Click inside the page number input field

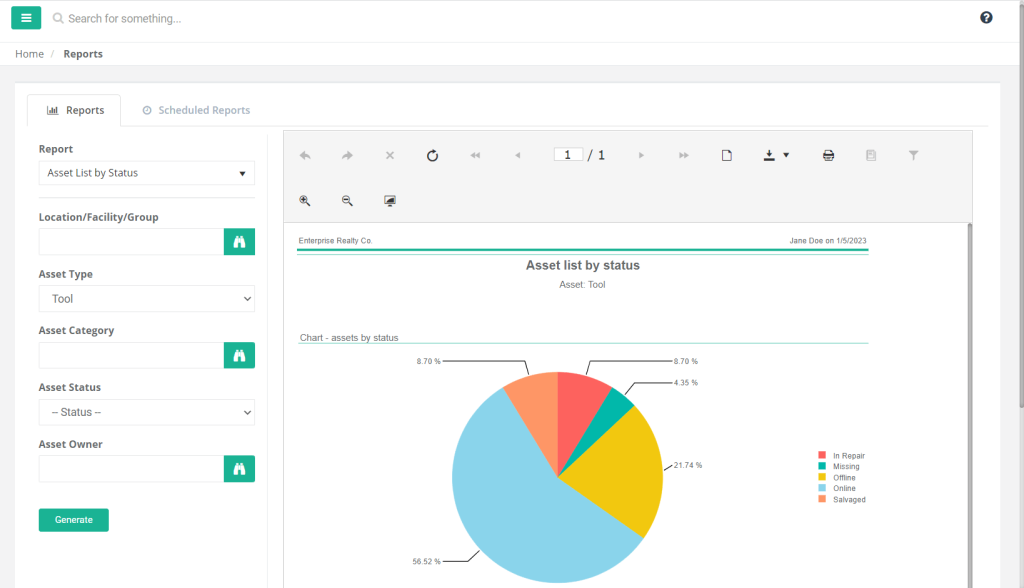click(x=567, y=155)
